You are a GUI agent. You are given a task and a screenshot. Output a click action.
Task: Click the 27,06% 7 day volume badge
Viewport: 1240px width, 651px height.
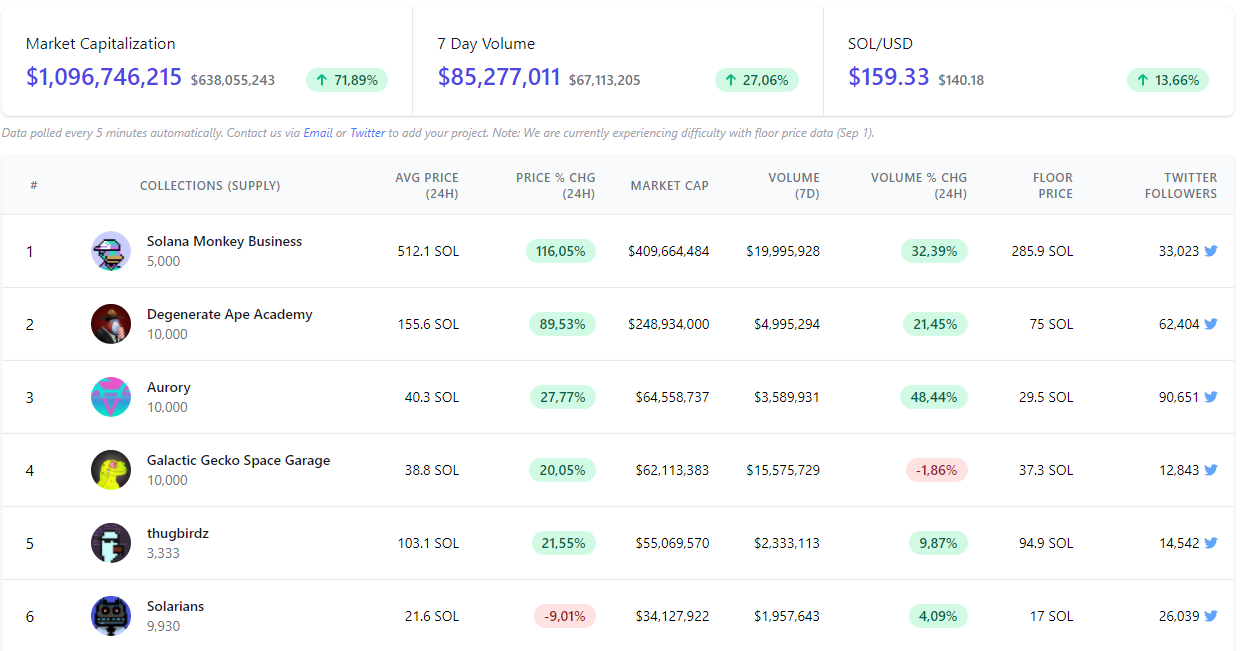pos(757,80)
